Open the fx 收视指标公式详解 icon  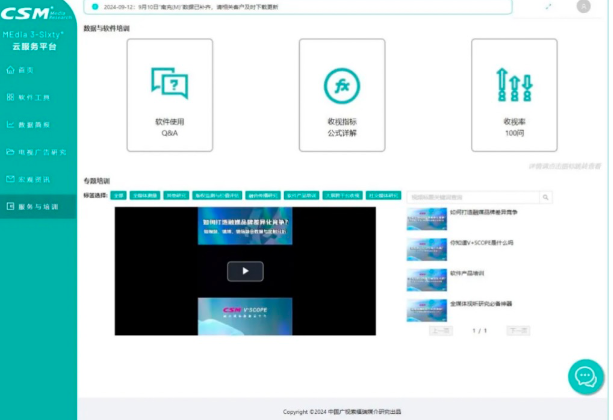click(342, 86)
